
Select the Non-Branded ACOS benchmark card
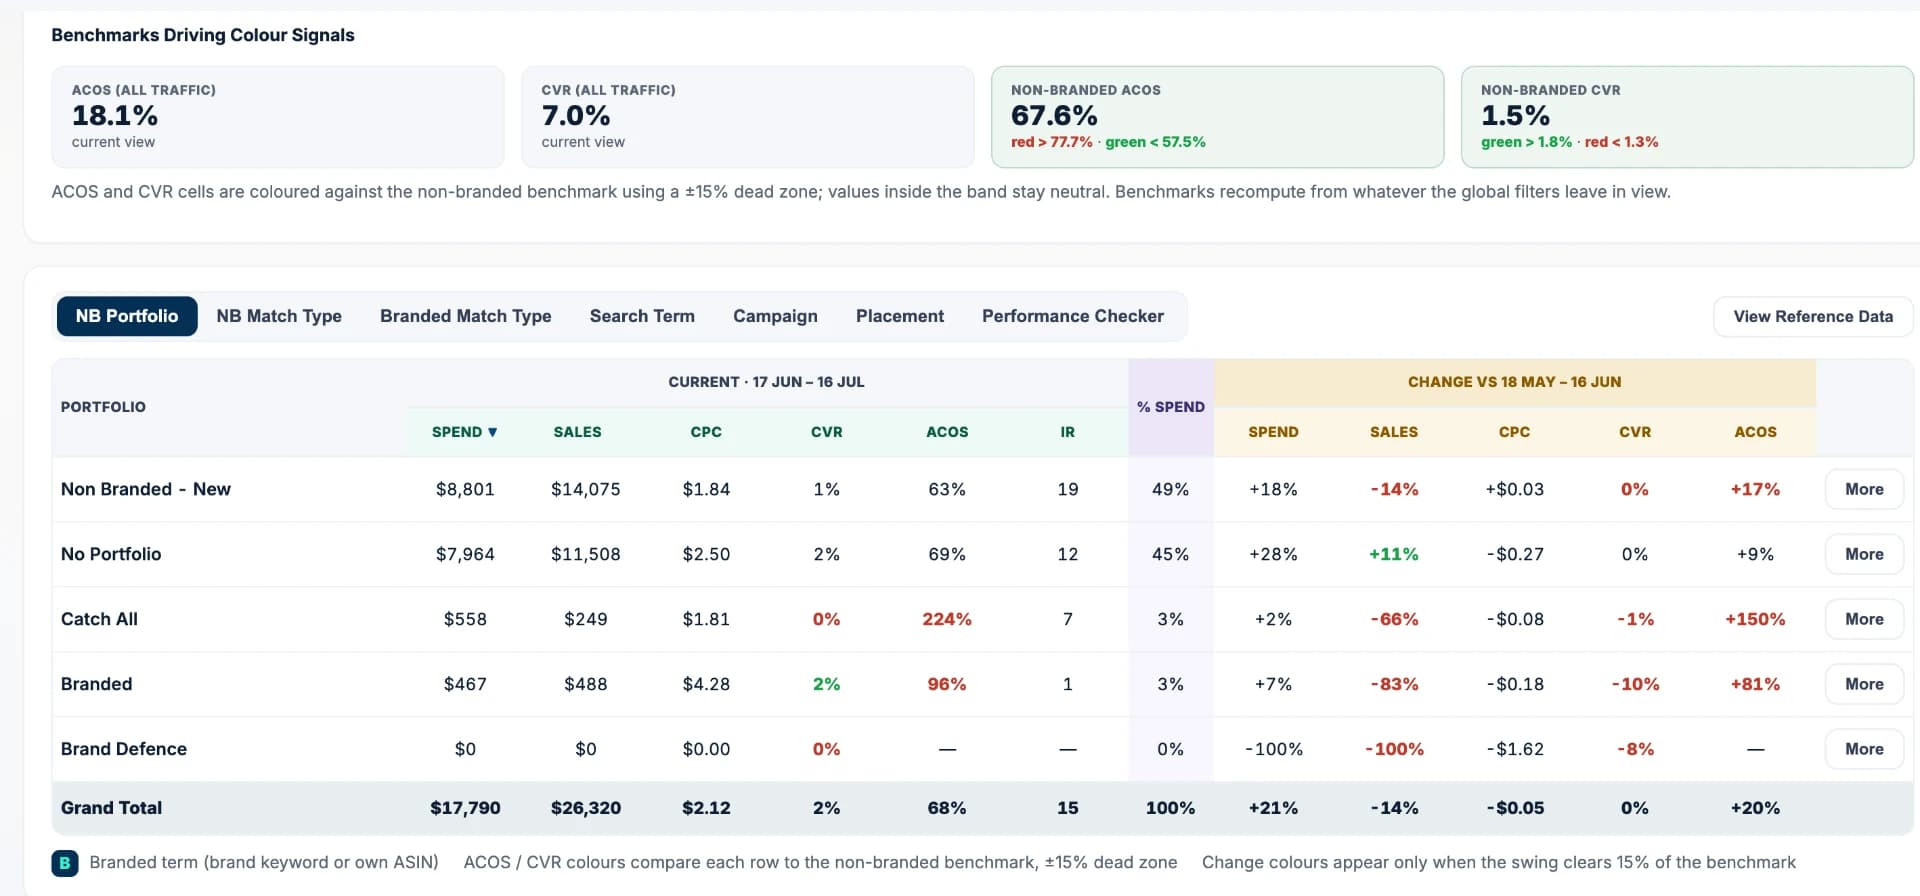[x=1217, y=117]
